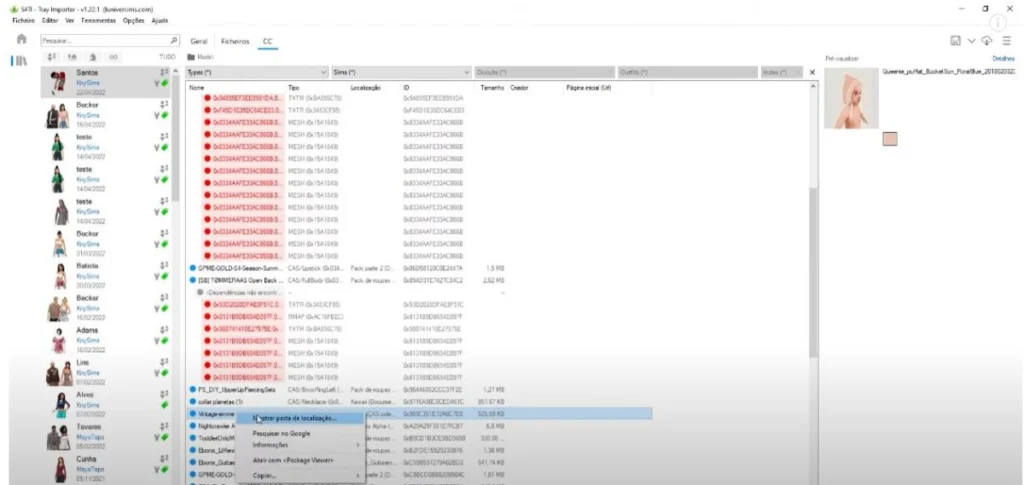
Task: Expand the Sims (*) dropdown
Action: pyautogui.click(x=401, y=72)
